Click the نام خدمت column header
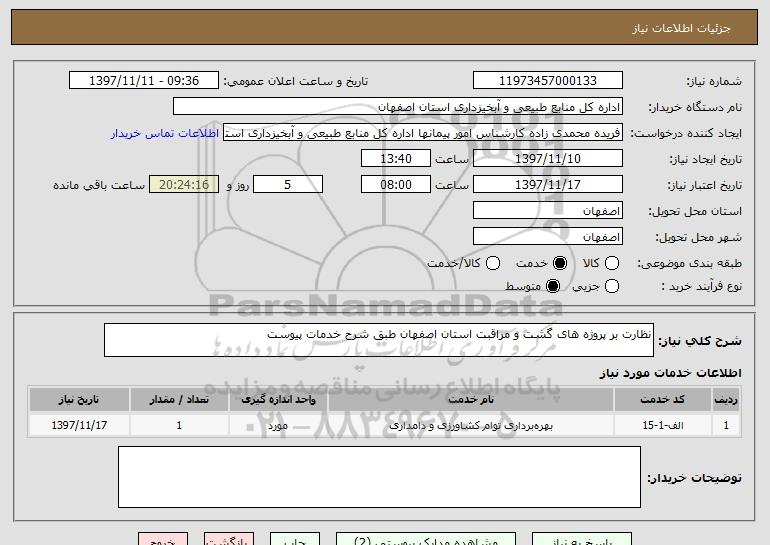The height and width of the screenshot is (545, 770). [470, 400]
